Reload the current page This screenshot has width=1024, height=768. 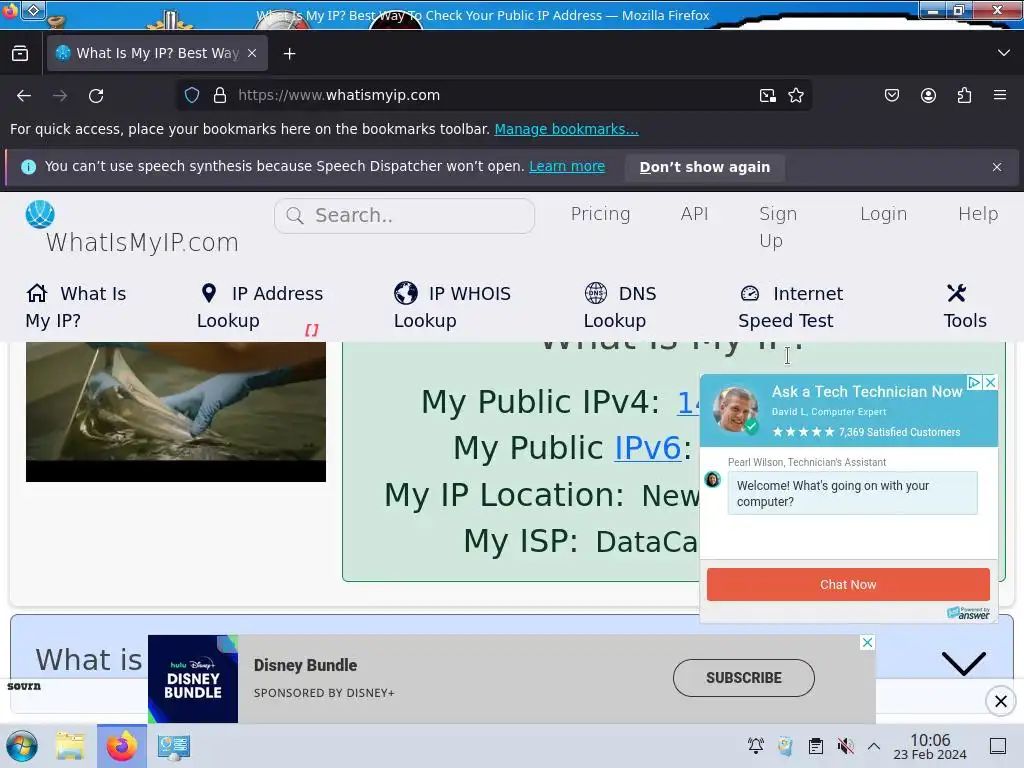point(96,95)
